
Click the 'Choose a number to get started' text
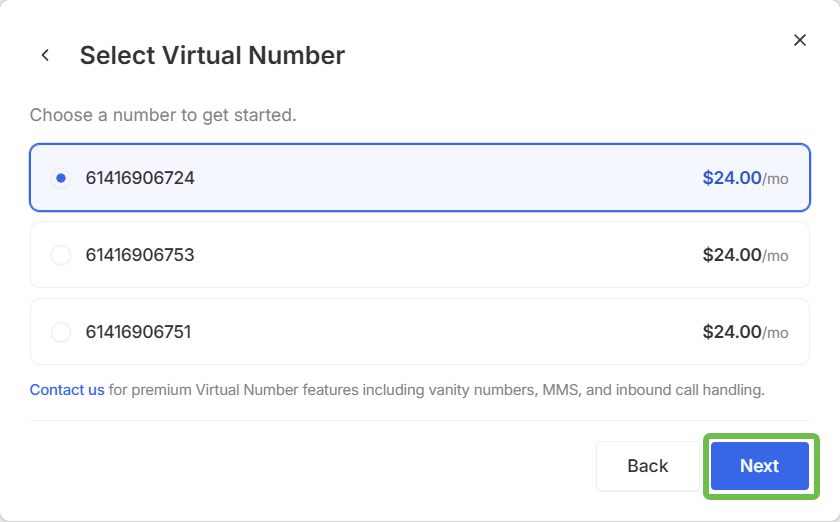(x=163, y=115)
